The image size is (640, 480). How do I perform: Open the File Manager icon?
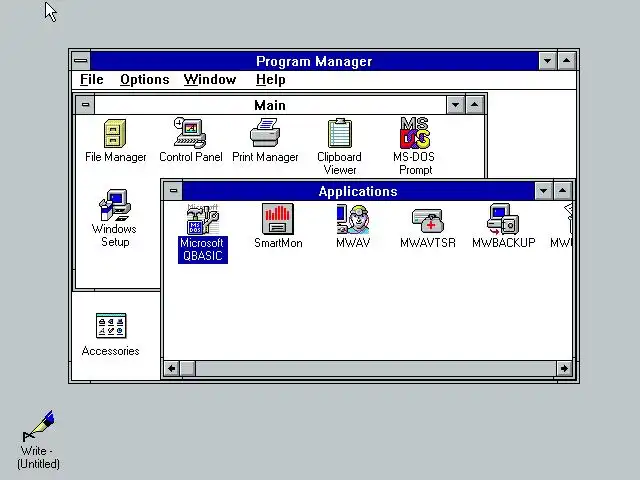tap(115, 140)
